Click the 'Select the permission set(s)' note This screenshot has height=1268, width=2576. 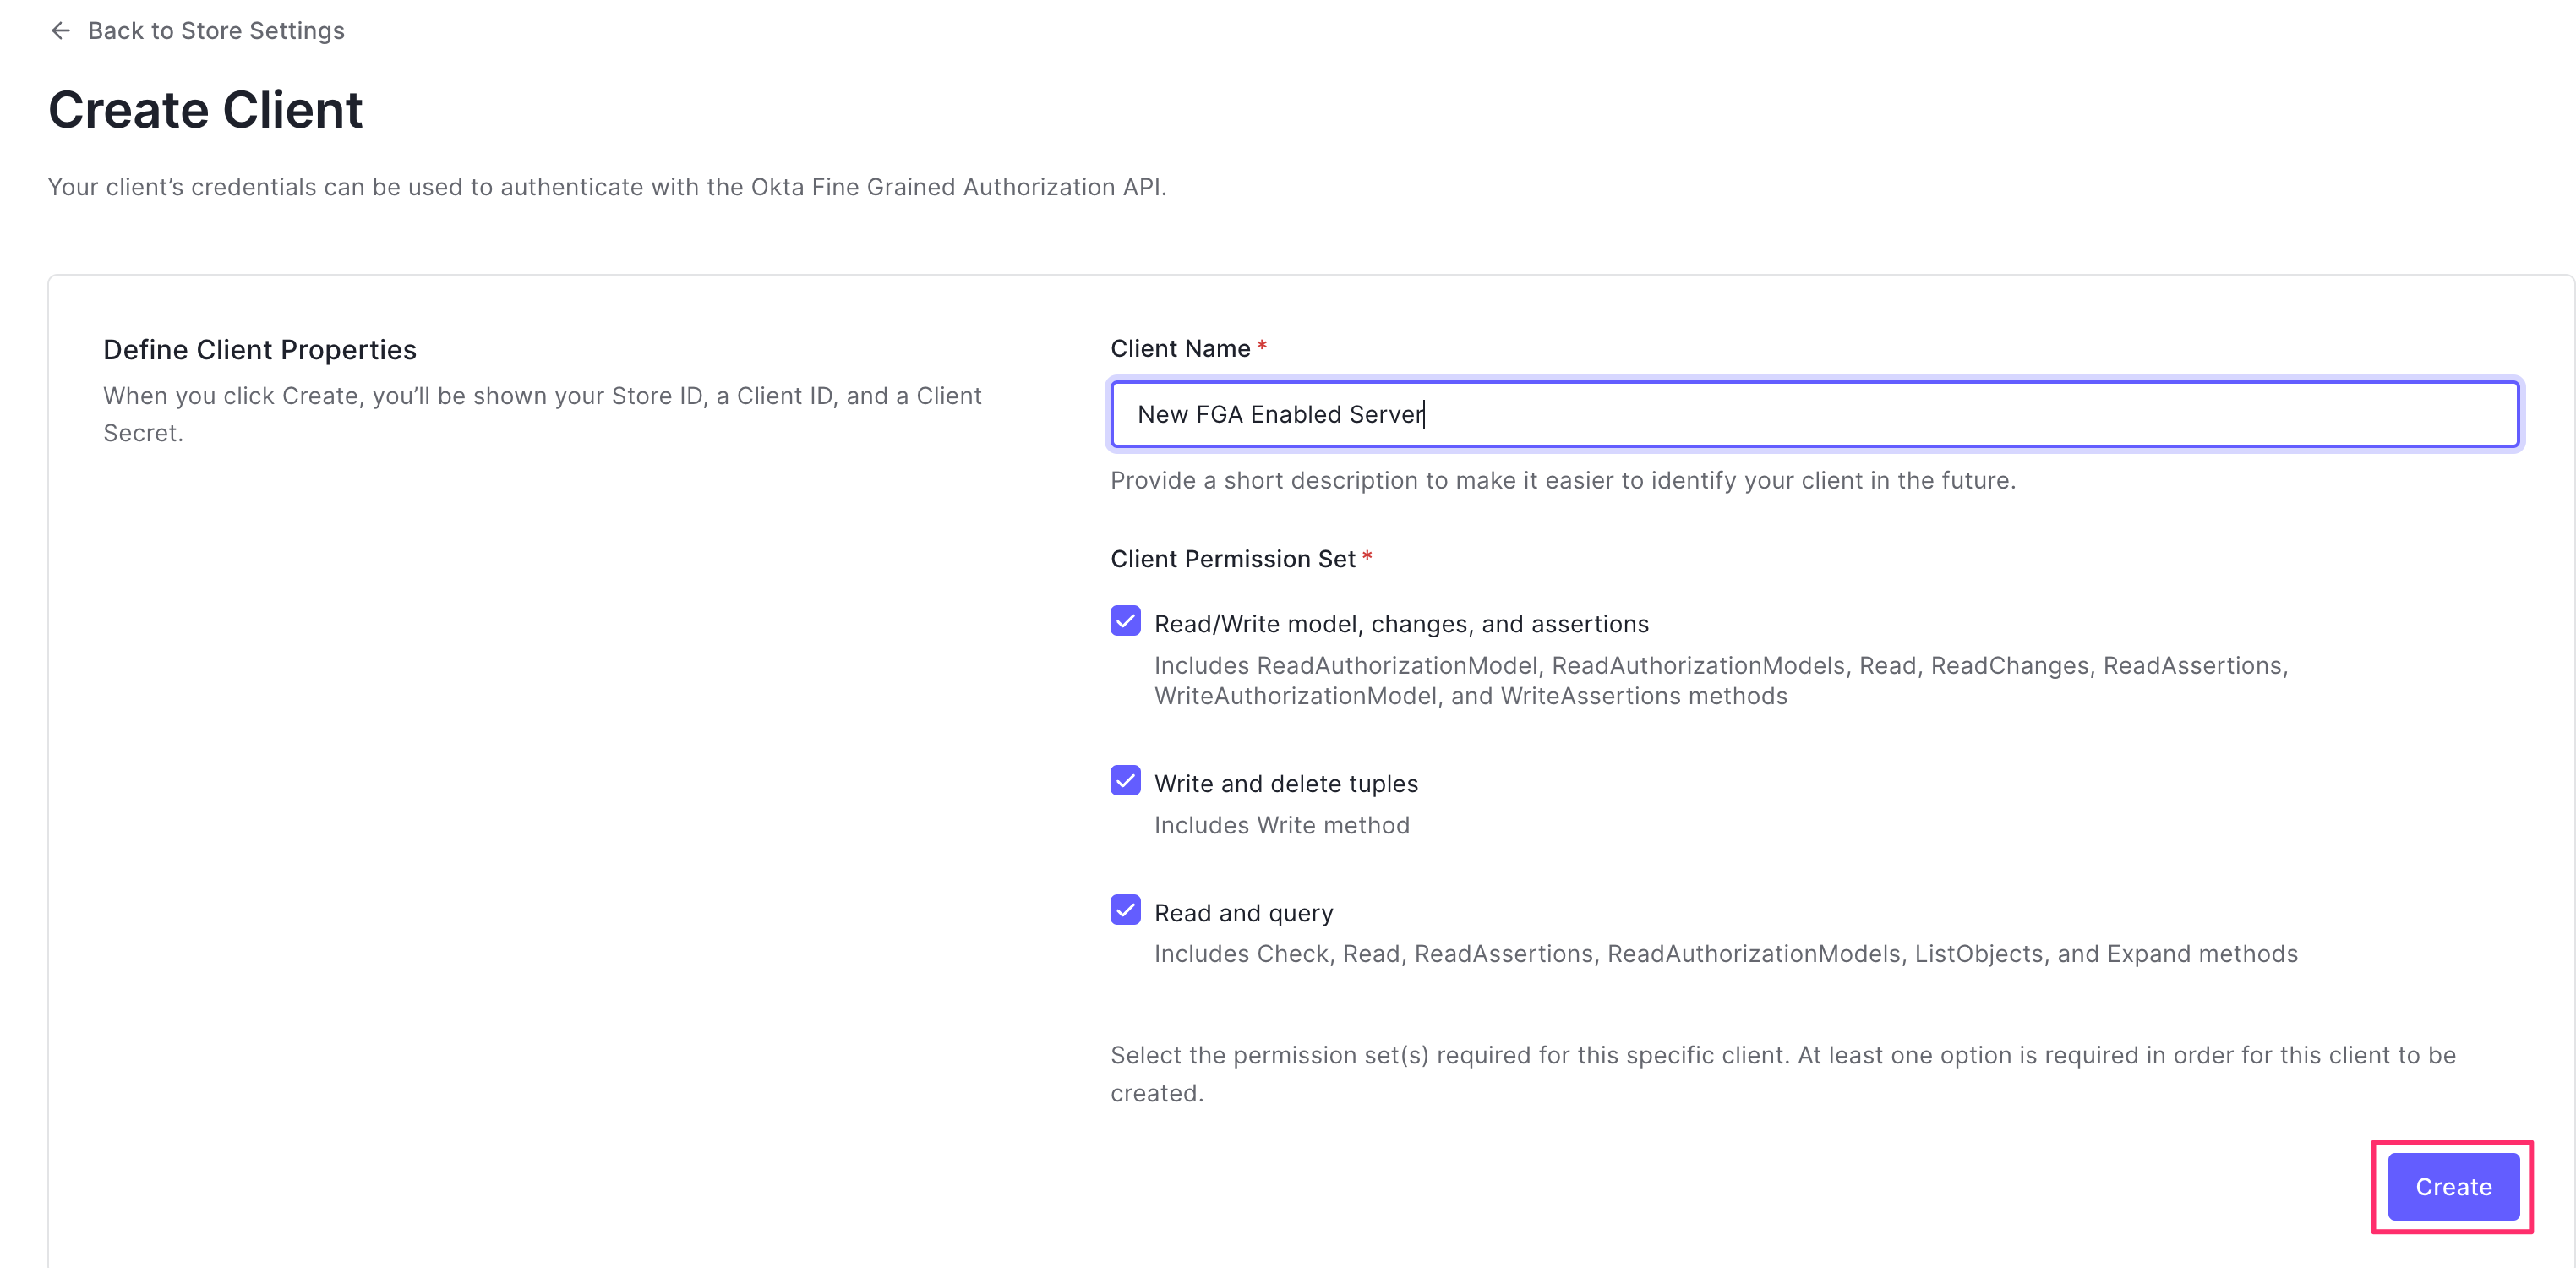point(1782,1073)
